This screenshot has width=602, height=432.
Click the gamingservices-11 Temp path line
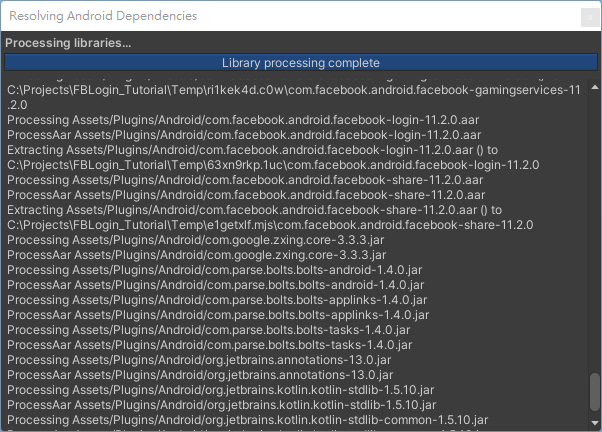click(x=294, y=90)
